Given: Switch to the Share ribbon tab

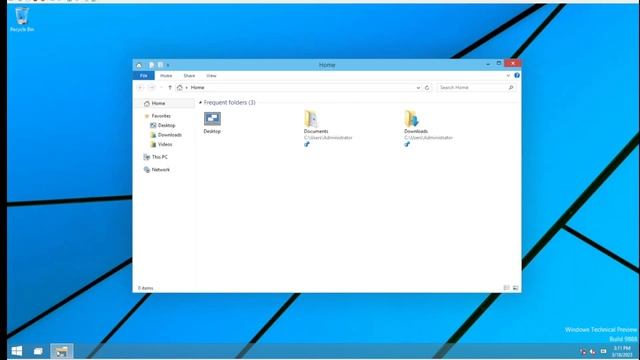Looking at the screenshot, I should (189, 76).
